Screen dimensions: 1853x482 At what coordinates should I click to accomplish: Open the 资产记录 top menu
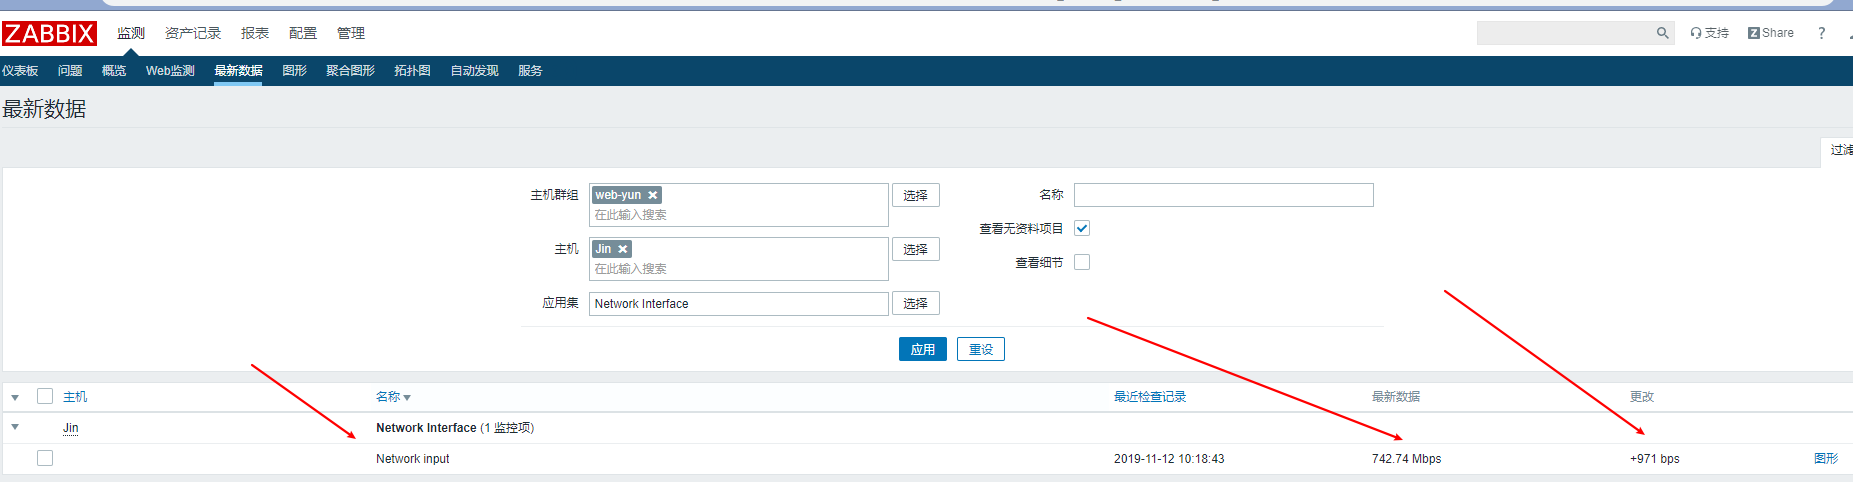[193, 33]
